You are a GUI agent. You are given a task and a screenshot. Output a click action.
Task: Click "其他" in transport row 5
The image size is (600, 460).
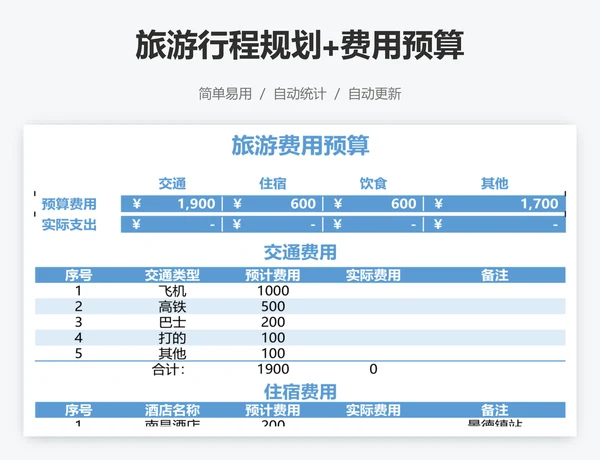[x=172, y=354]
